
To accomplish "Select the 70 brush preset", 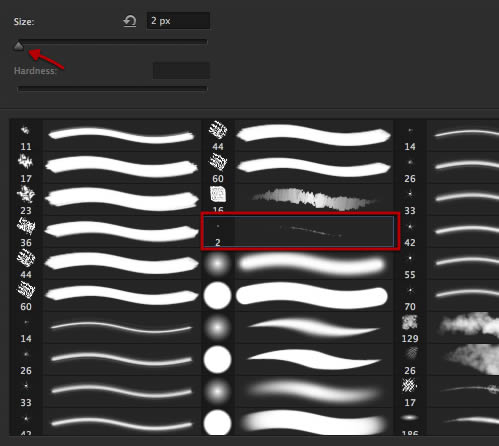I will pyautogui.click(x=447, y=296).
